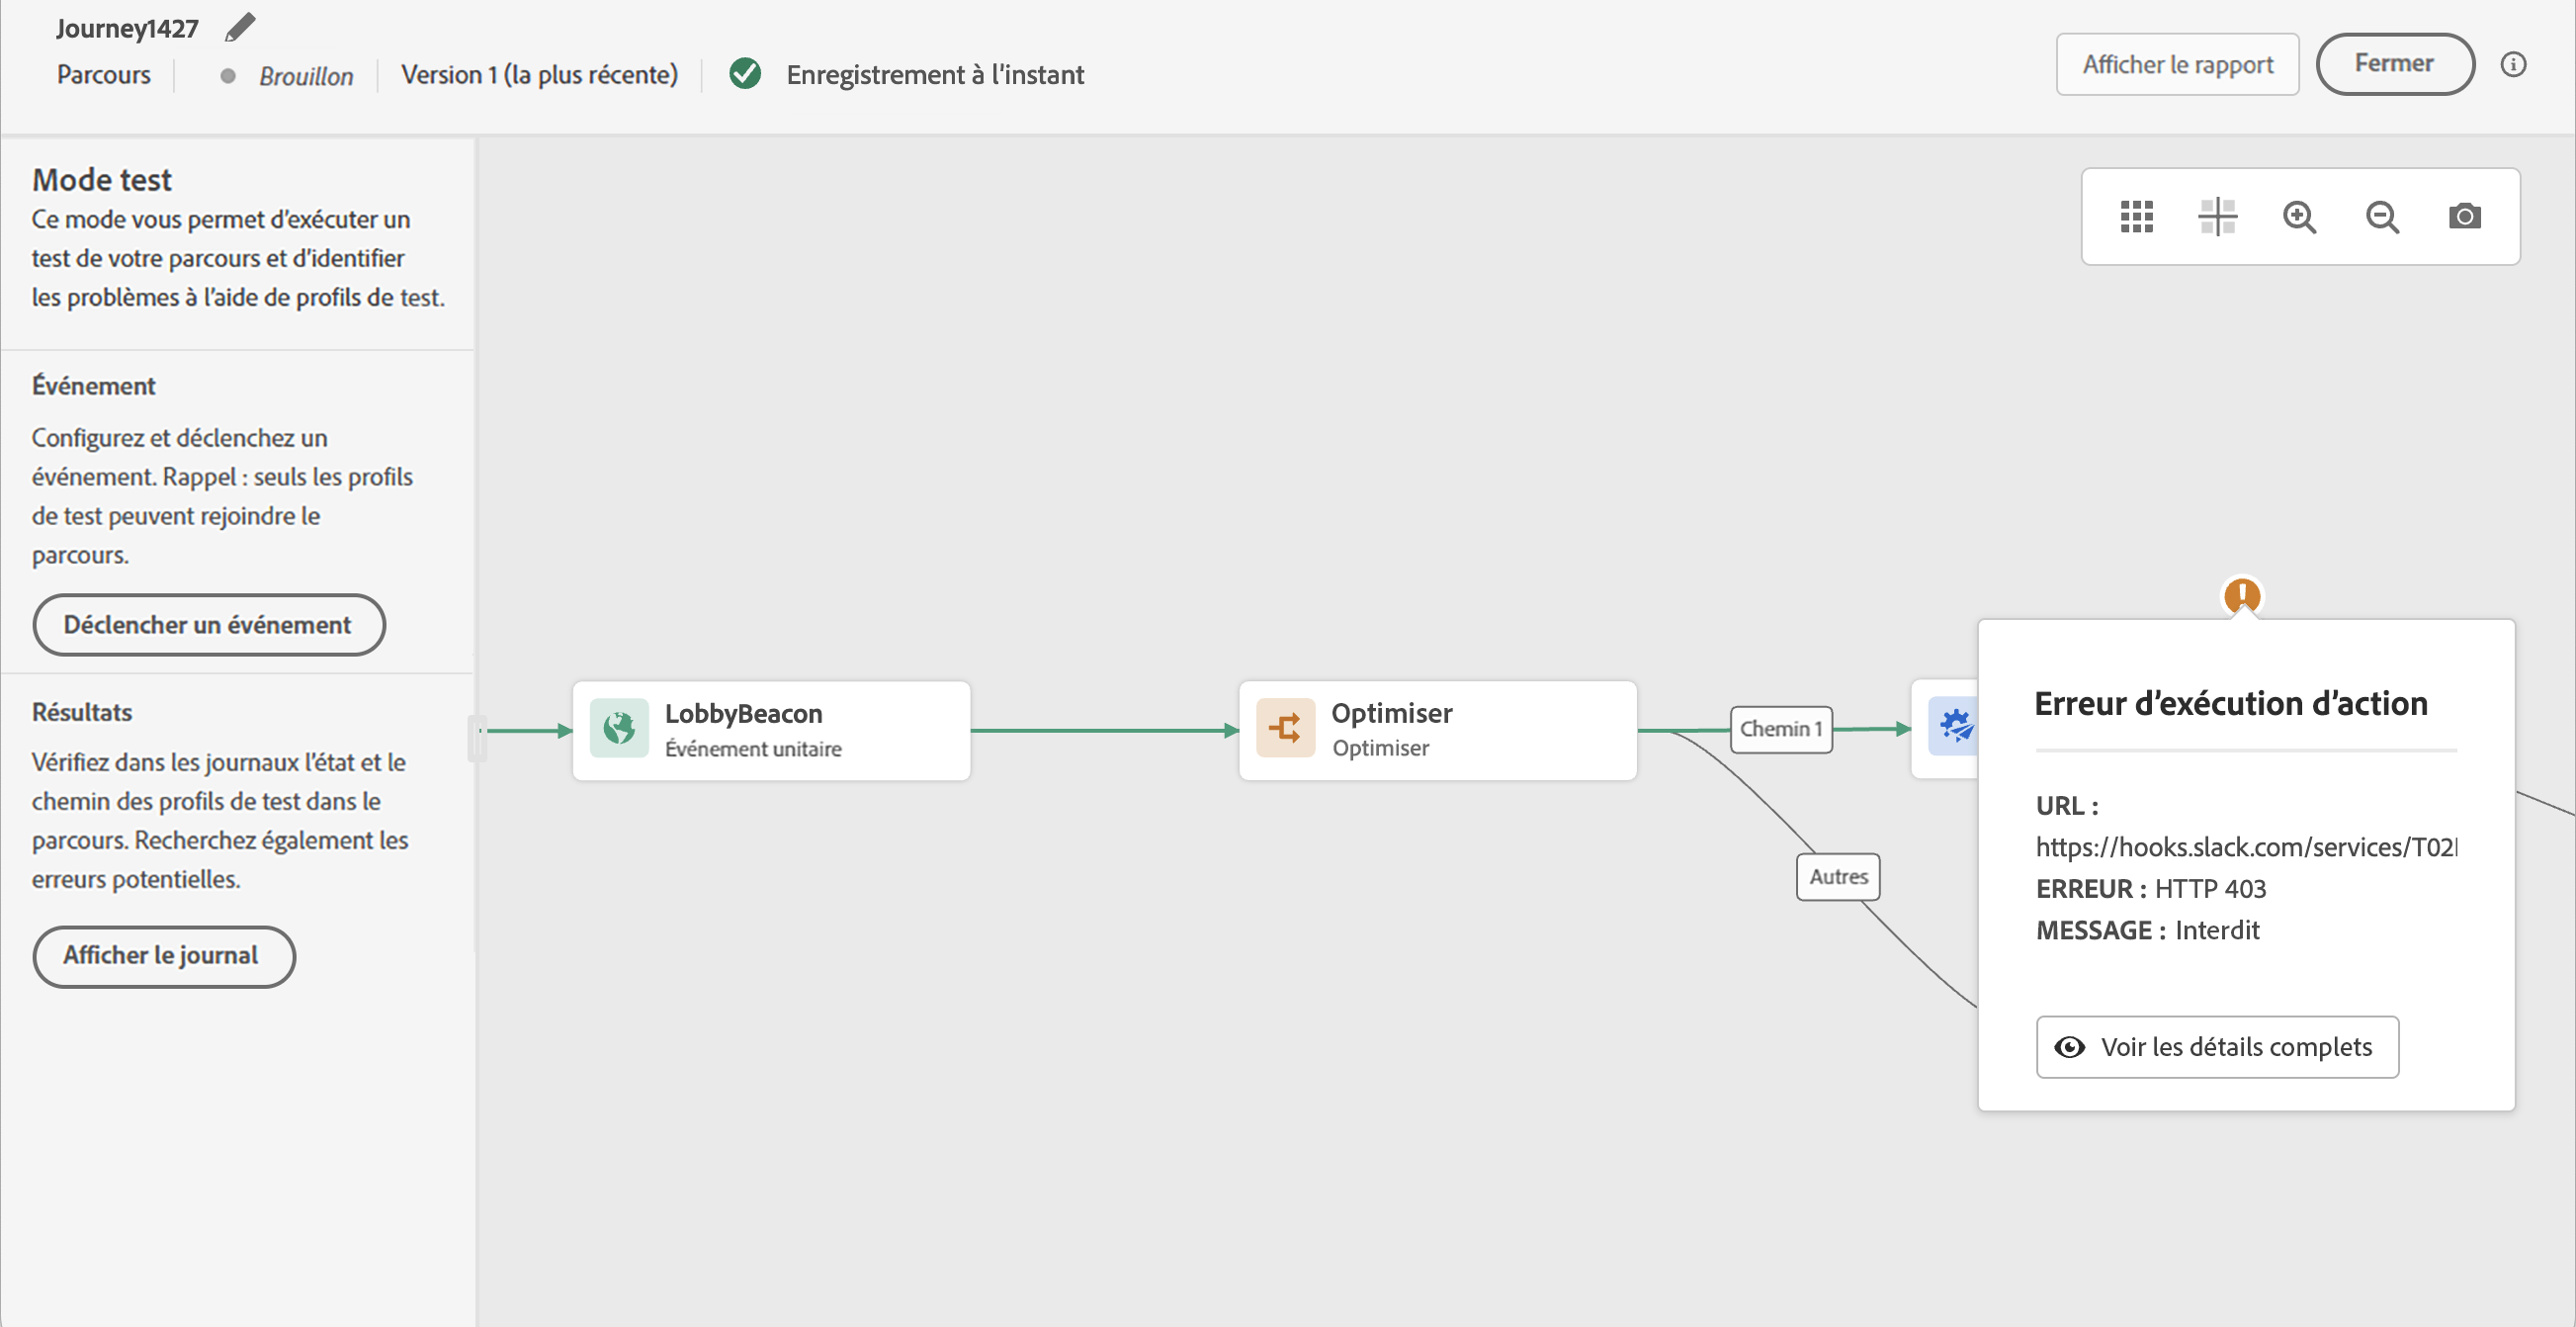
Task: Click the info icon next to Fermer
Action: (x=2513, y=65)
